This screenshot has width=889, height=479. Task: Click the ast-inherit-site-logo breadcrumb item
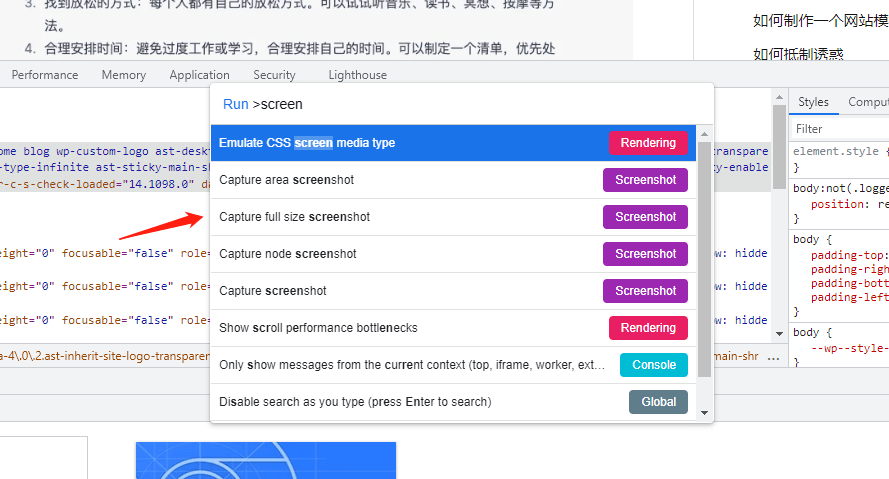(105, 356)
